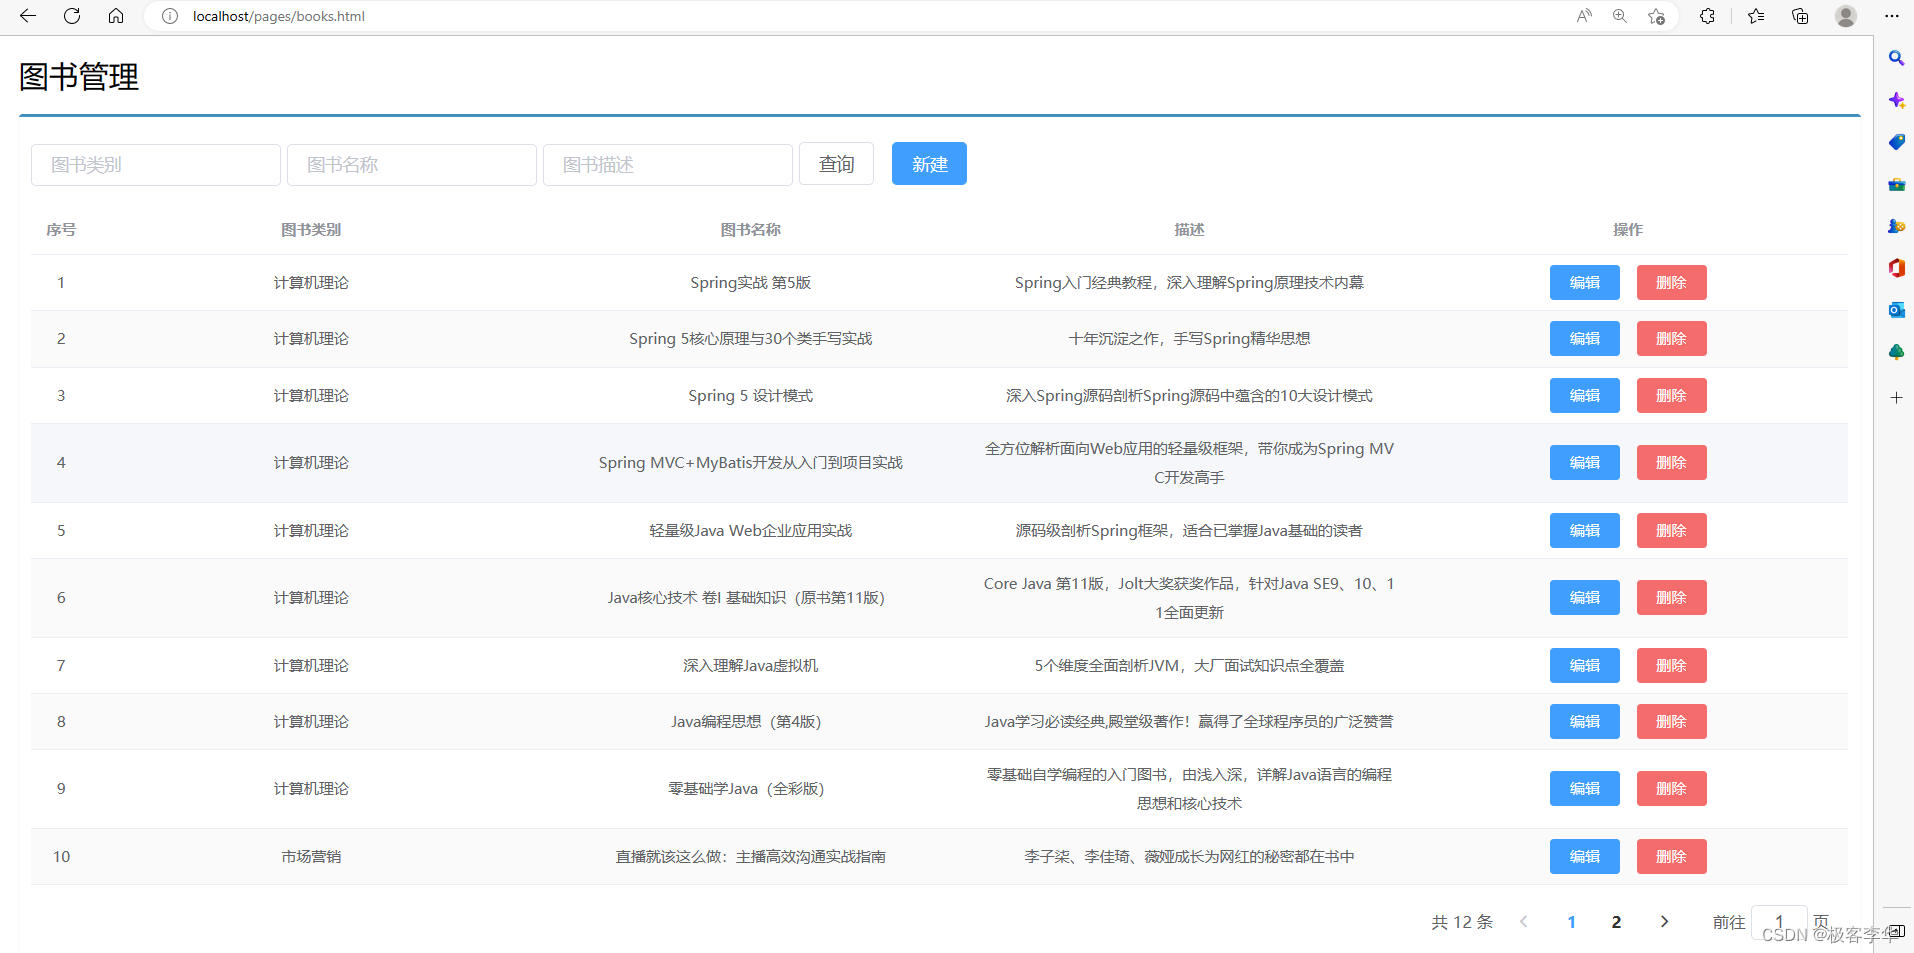Go to page 2 of results

1616,921
